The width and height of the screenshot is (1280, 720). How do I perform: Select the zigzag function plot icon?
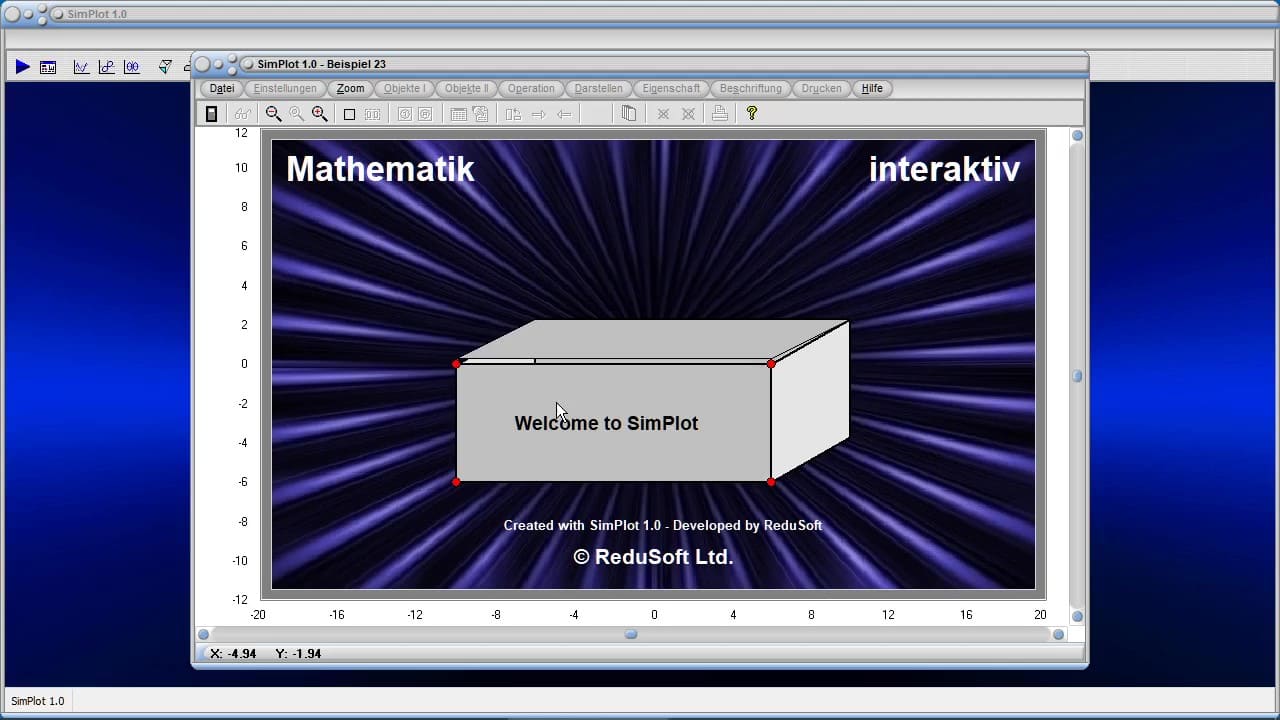(x=81, y=67)
